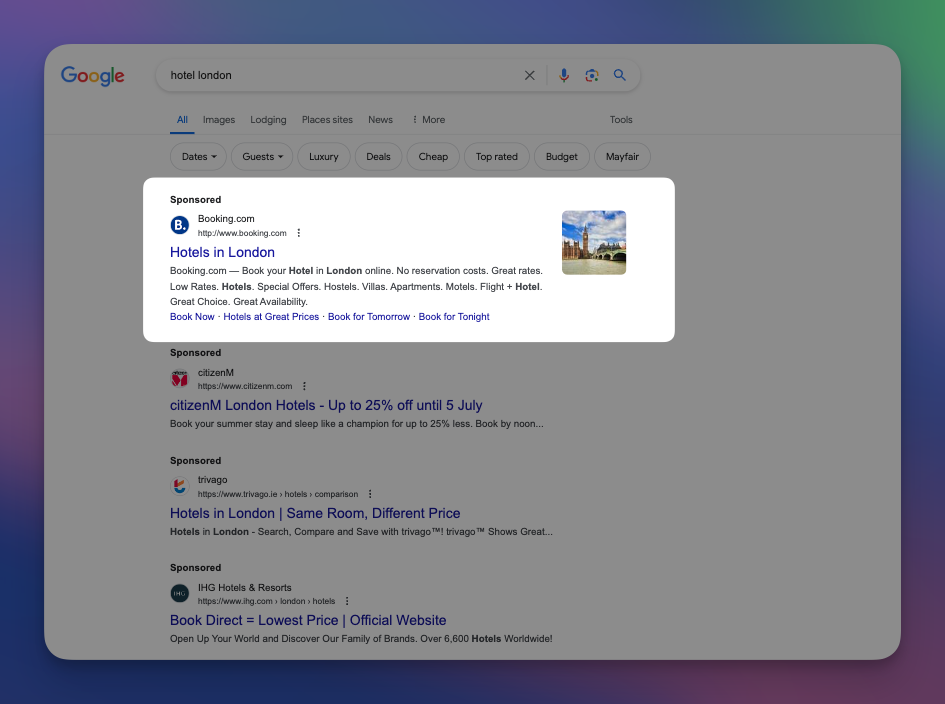Image resolution: width=945 pixels, height=704 pixels.
Task: Open the three-dot menu beside ihg.com URL
Action: (347, 602)
